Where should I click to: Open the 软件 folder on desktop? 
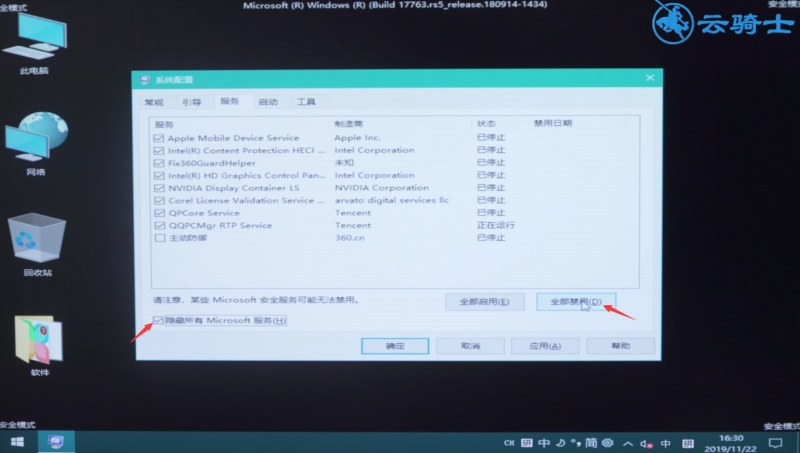(x=39, y=346)
